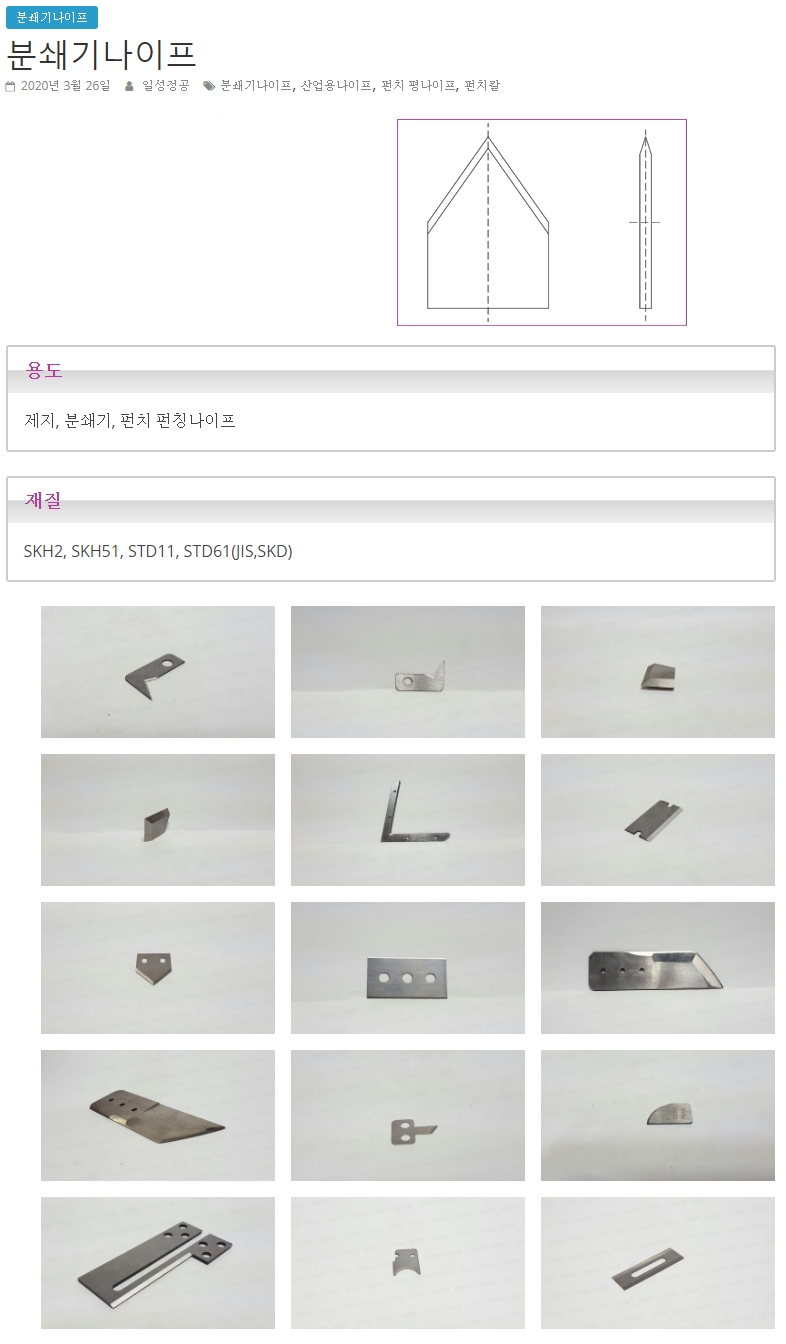Image resolution: width=786 pixels, height=1344 pixels.
Task: Open the L-shaped angle blade photo
Action: [x=408, y=820]
